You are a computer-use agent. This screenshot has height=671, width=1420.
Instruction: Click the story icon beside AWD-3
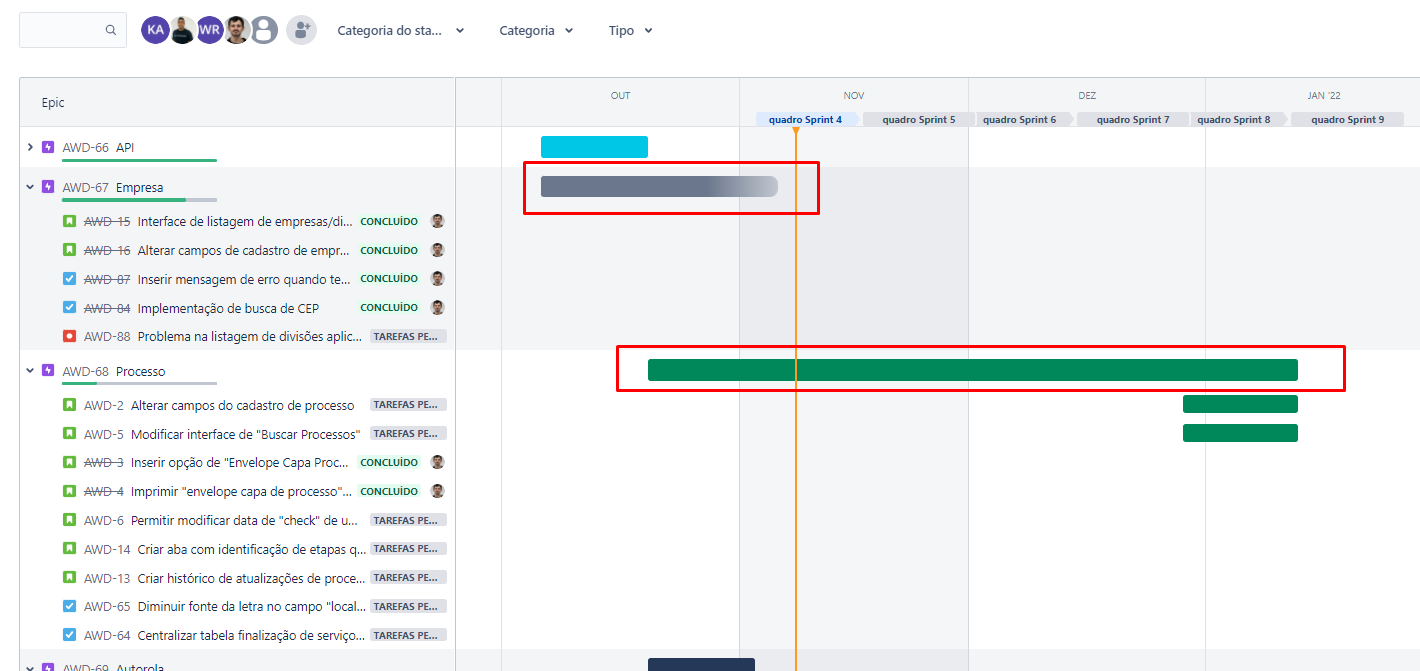click(x=70, y=463)
